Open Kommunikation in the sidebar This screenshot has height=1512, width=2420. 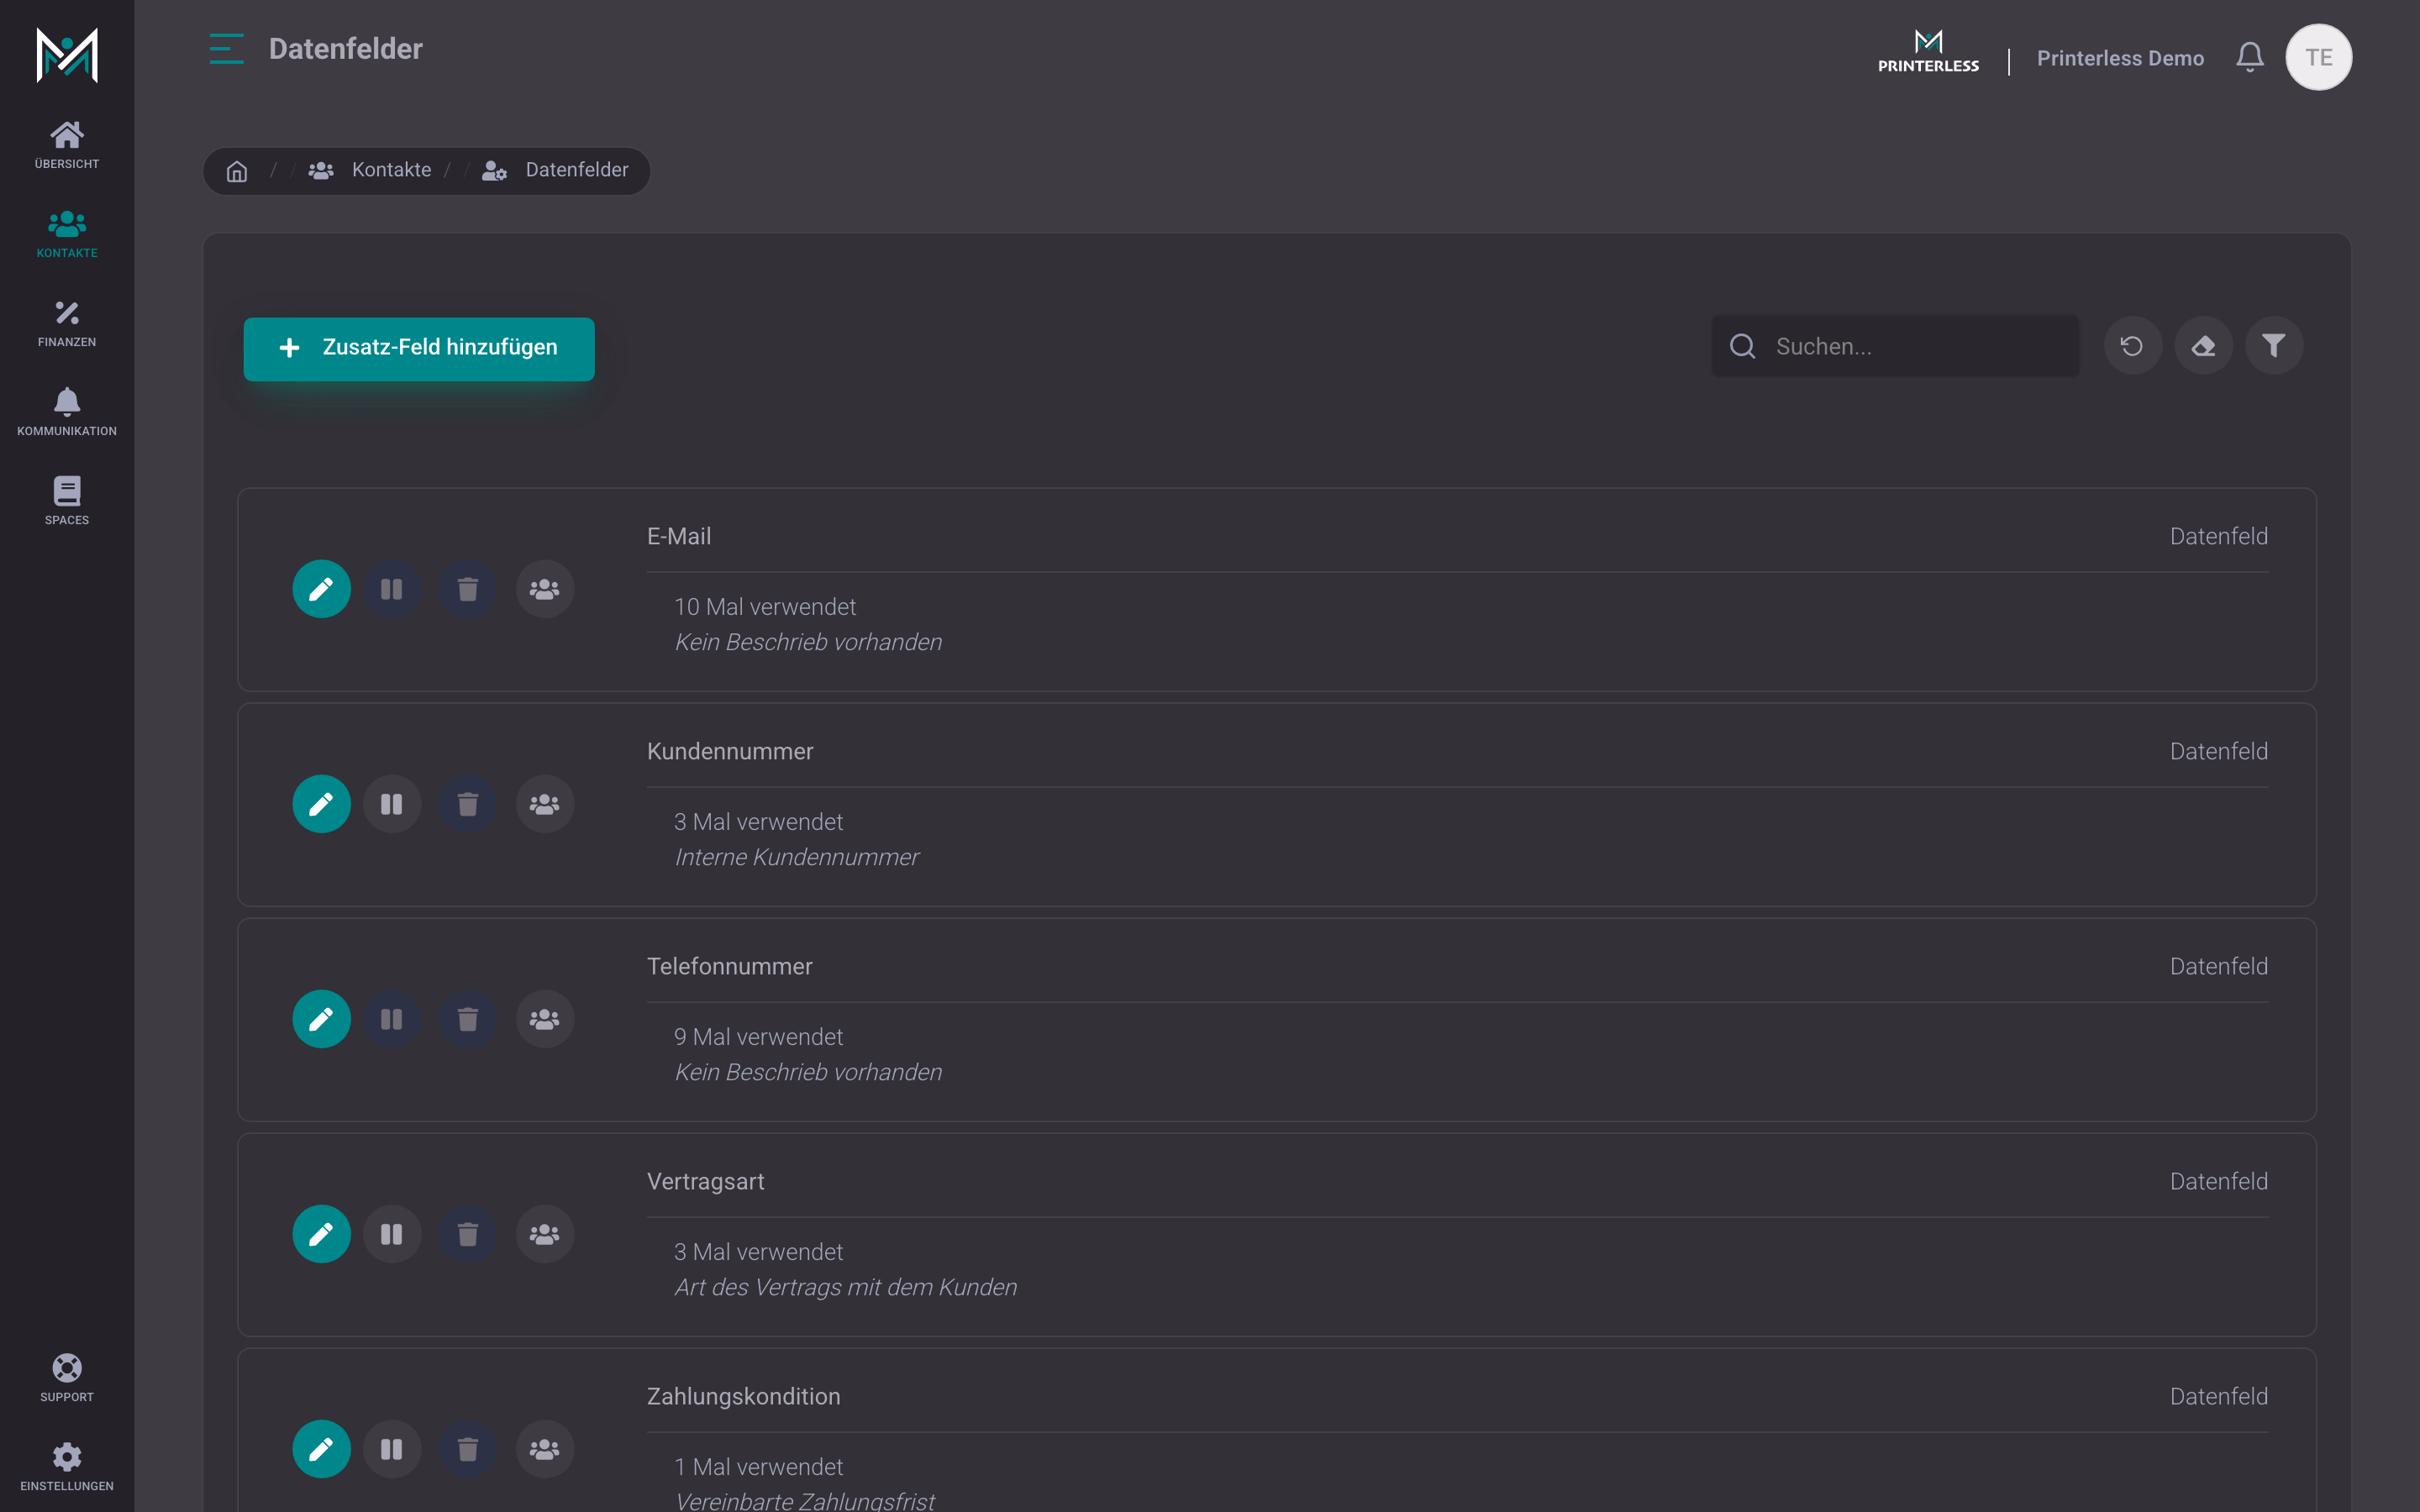pos(67,412)
